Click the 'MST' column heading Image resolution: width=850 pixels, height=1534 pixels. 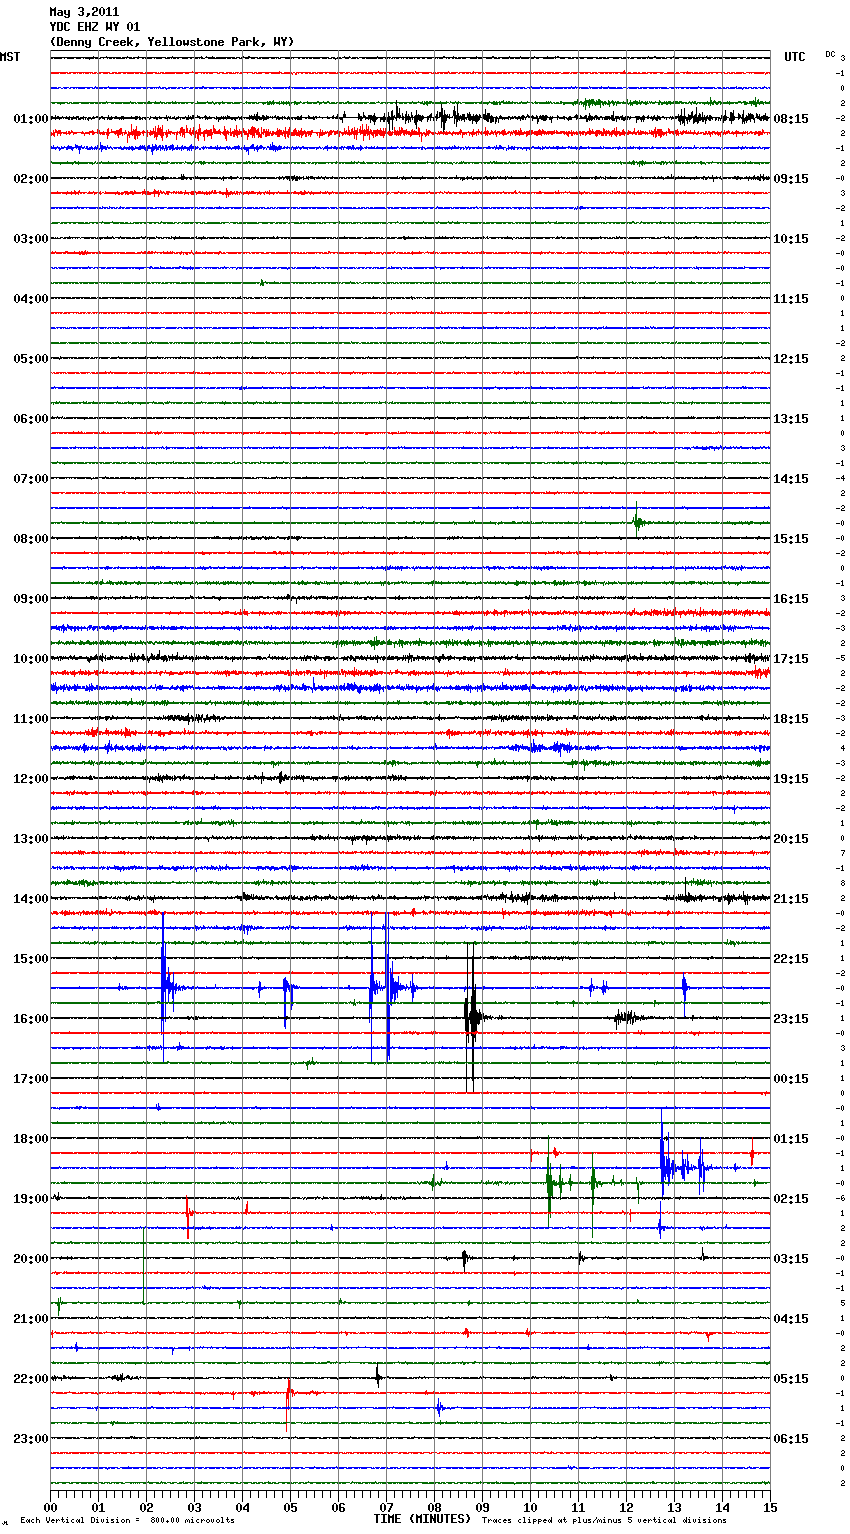(x=10, y=57)
